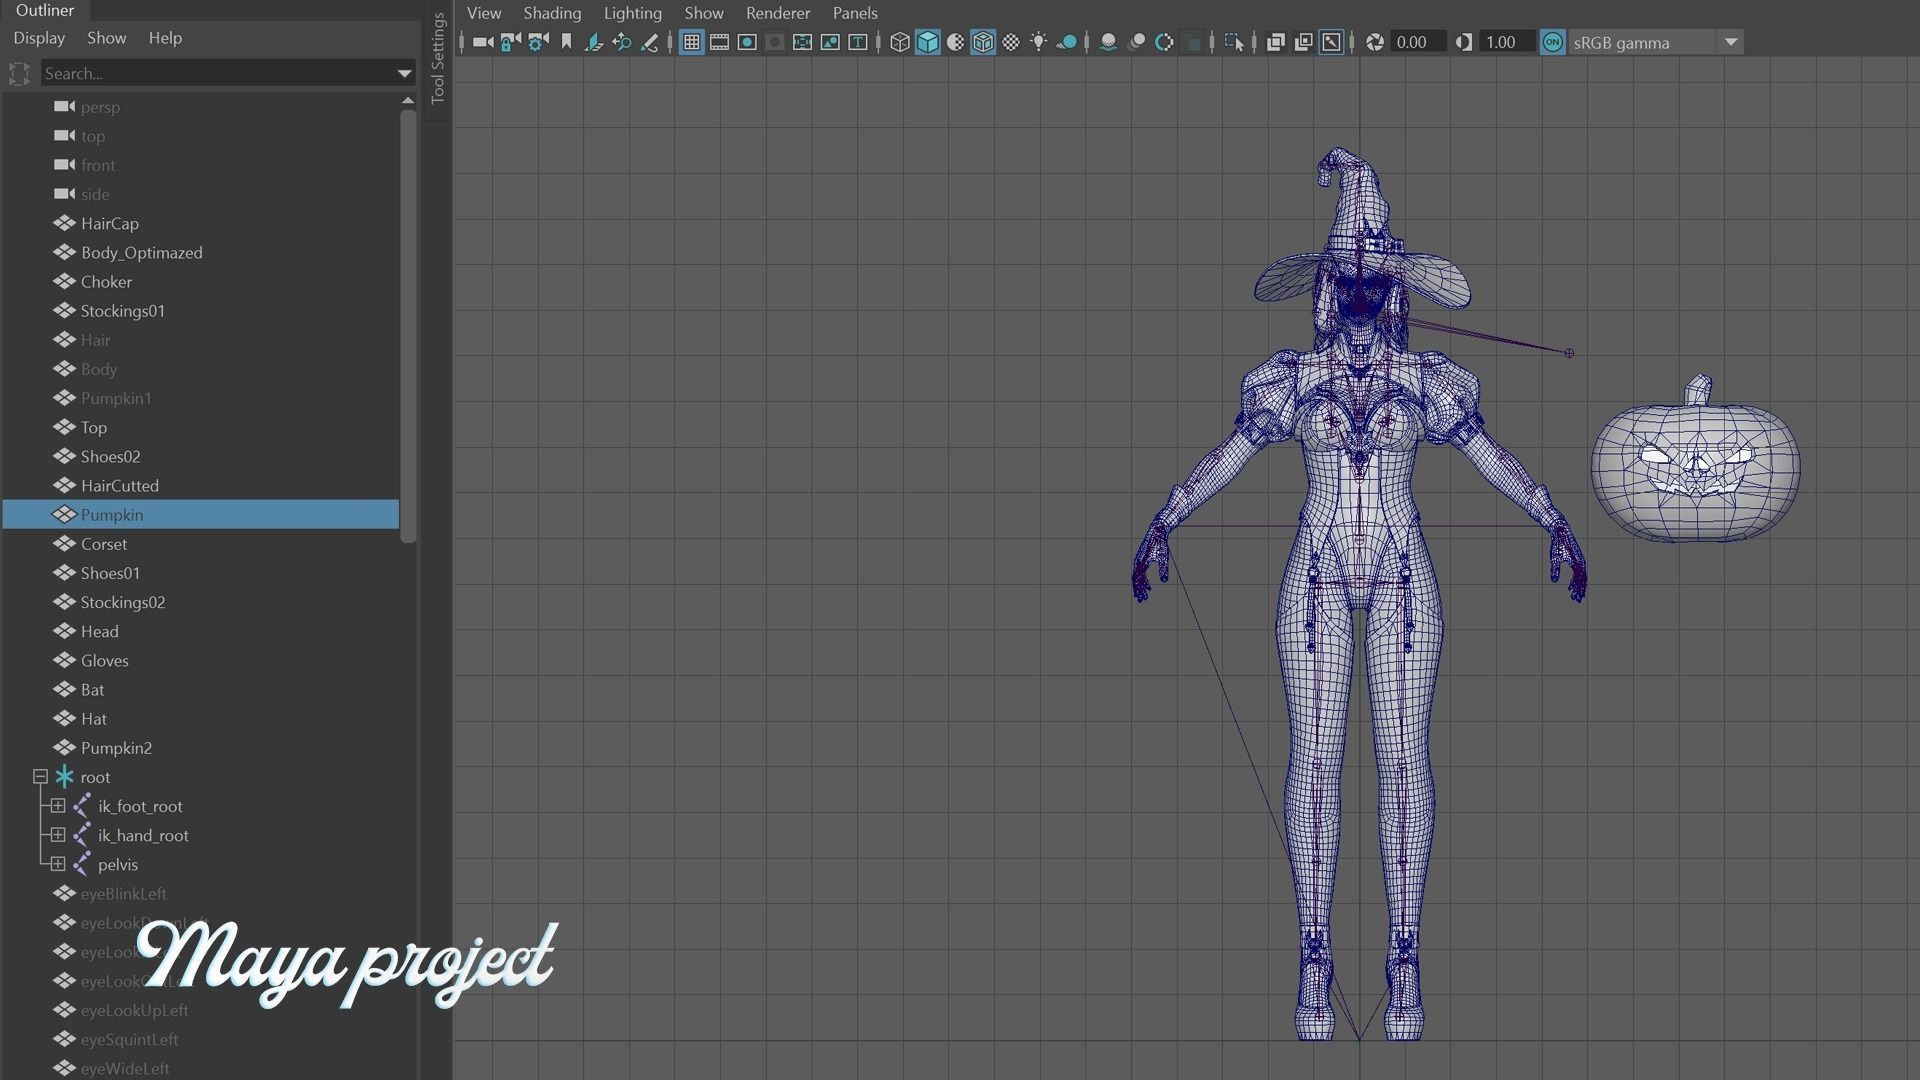Click the bookmarks icon in panel toolbar
Screen dimensions: 1920x1080
click(x=566, y=42)
